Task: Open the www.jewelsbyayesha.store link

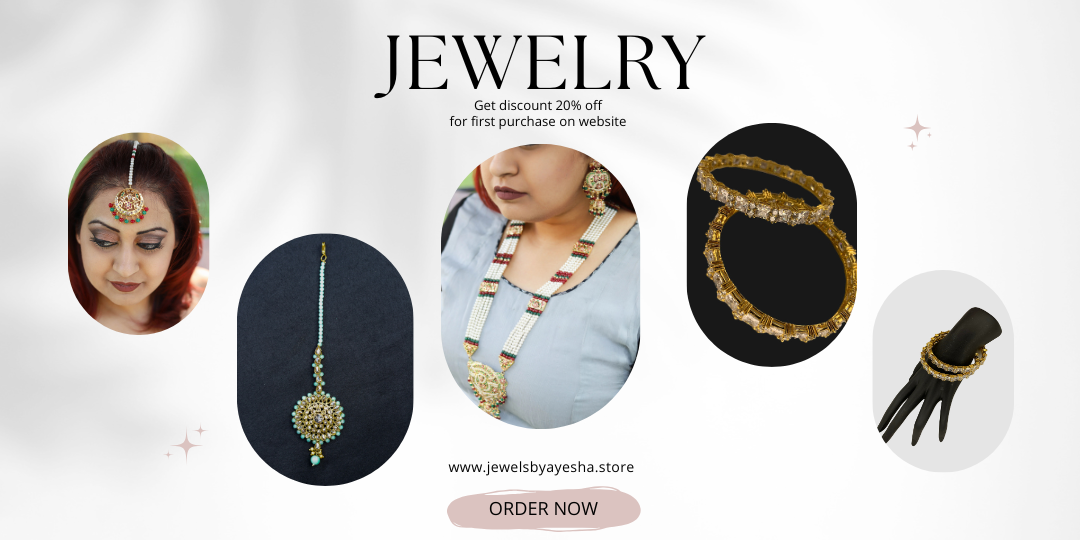Action: (541, 467)
